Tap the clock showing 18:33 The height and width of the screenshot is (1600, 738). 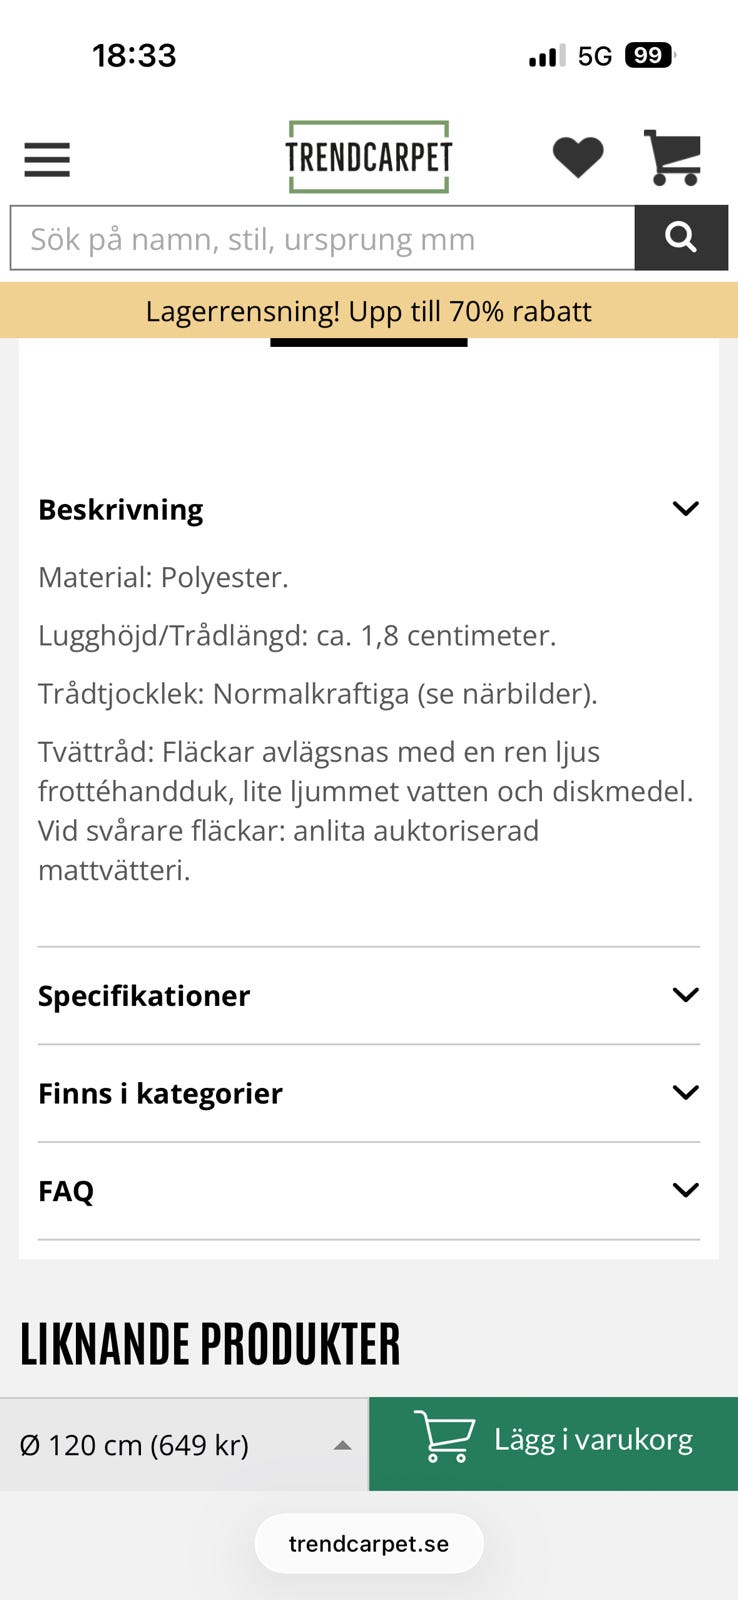click(x=134, y=56)
